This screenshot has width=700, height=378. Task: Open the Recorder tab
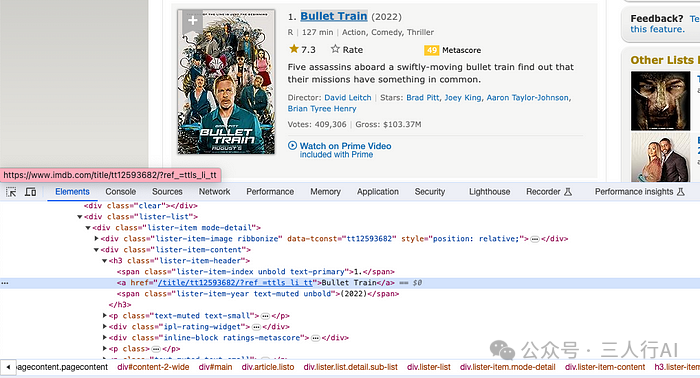[x=549, y=192]
